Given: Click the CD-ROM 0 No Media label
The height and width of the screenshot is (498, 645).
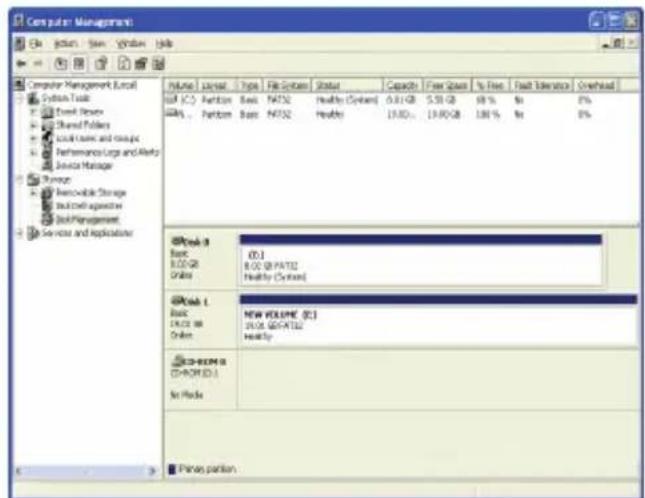Looking at the screenshot, I should (186, 395).
